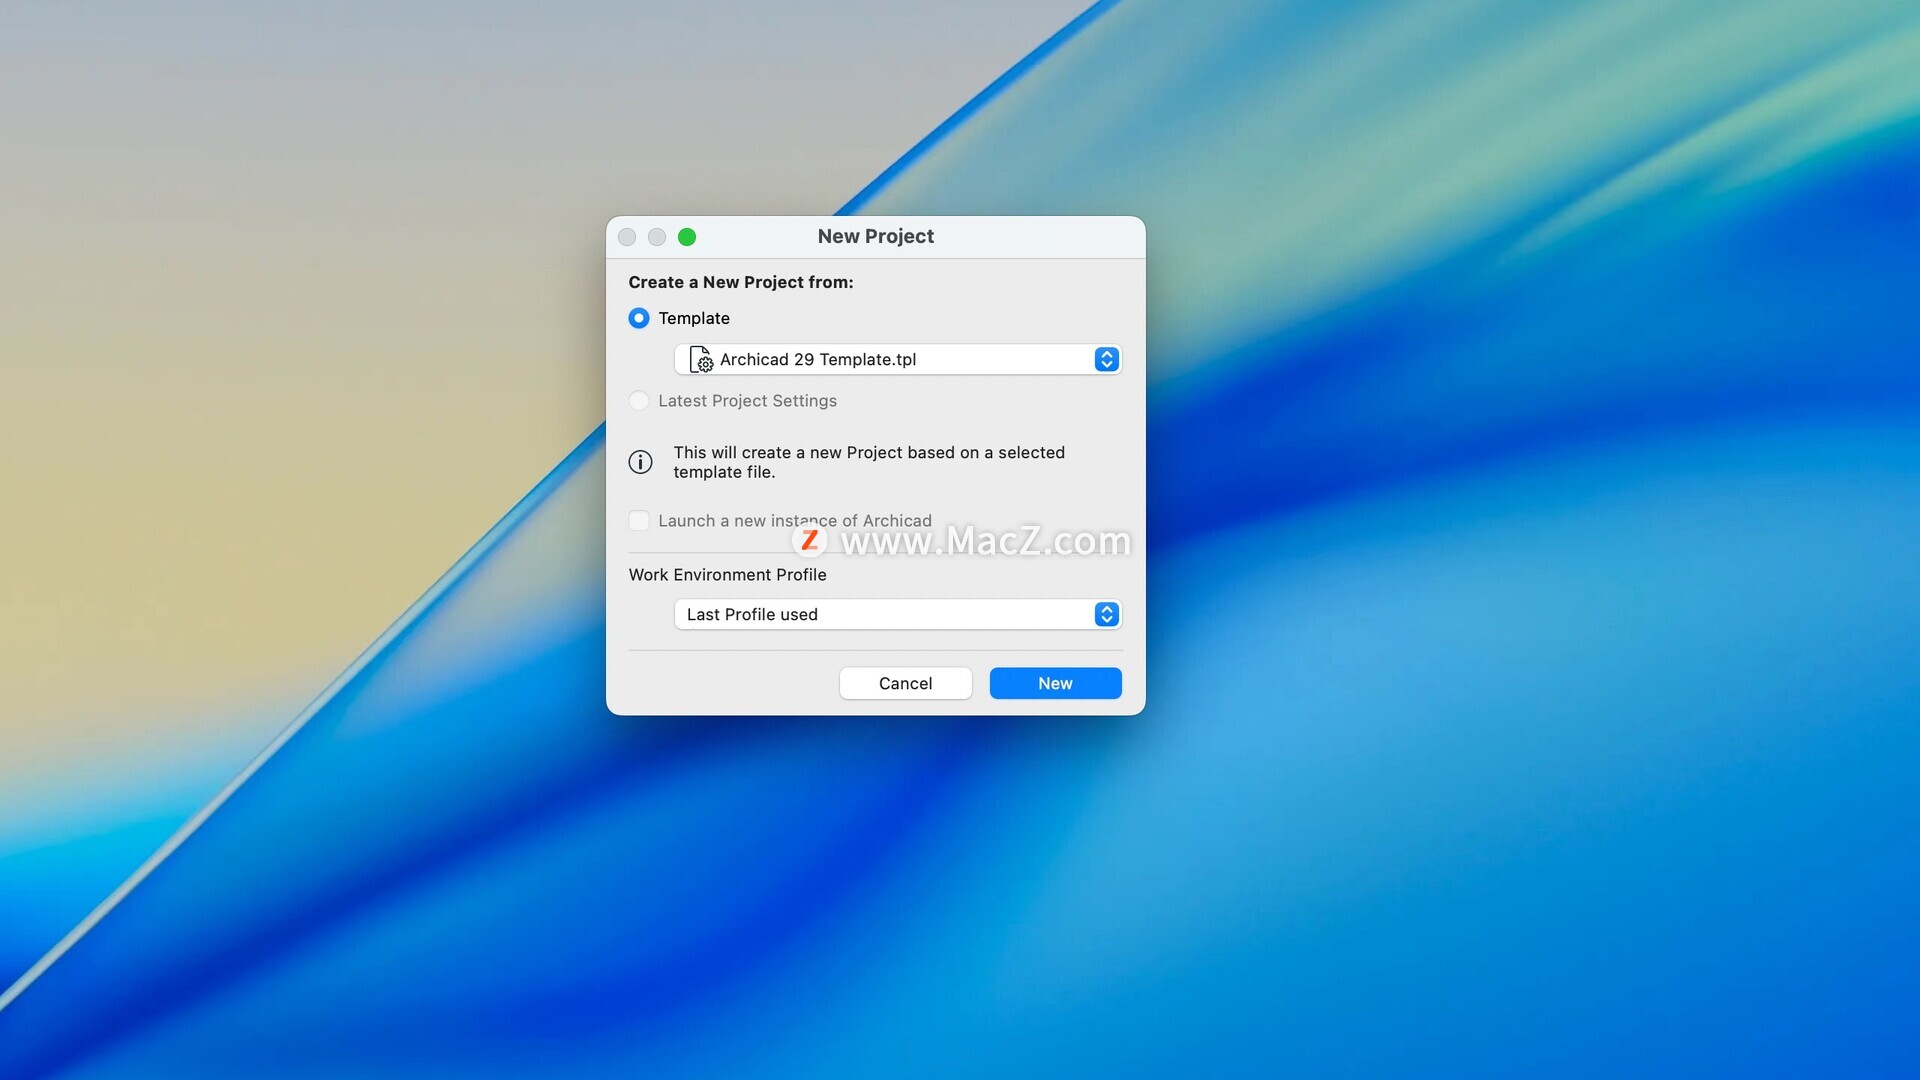1920x1080 pixels.
Task: Click the grey minimize window button
Action: coord(657,237)
